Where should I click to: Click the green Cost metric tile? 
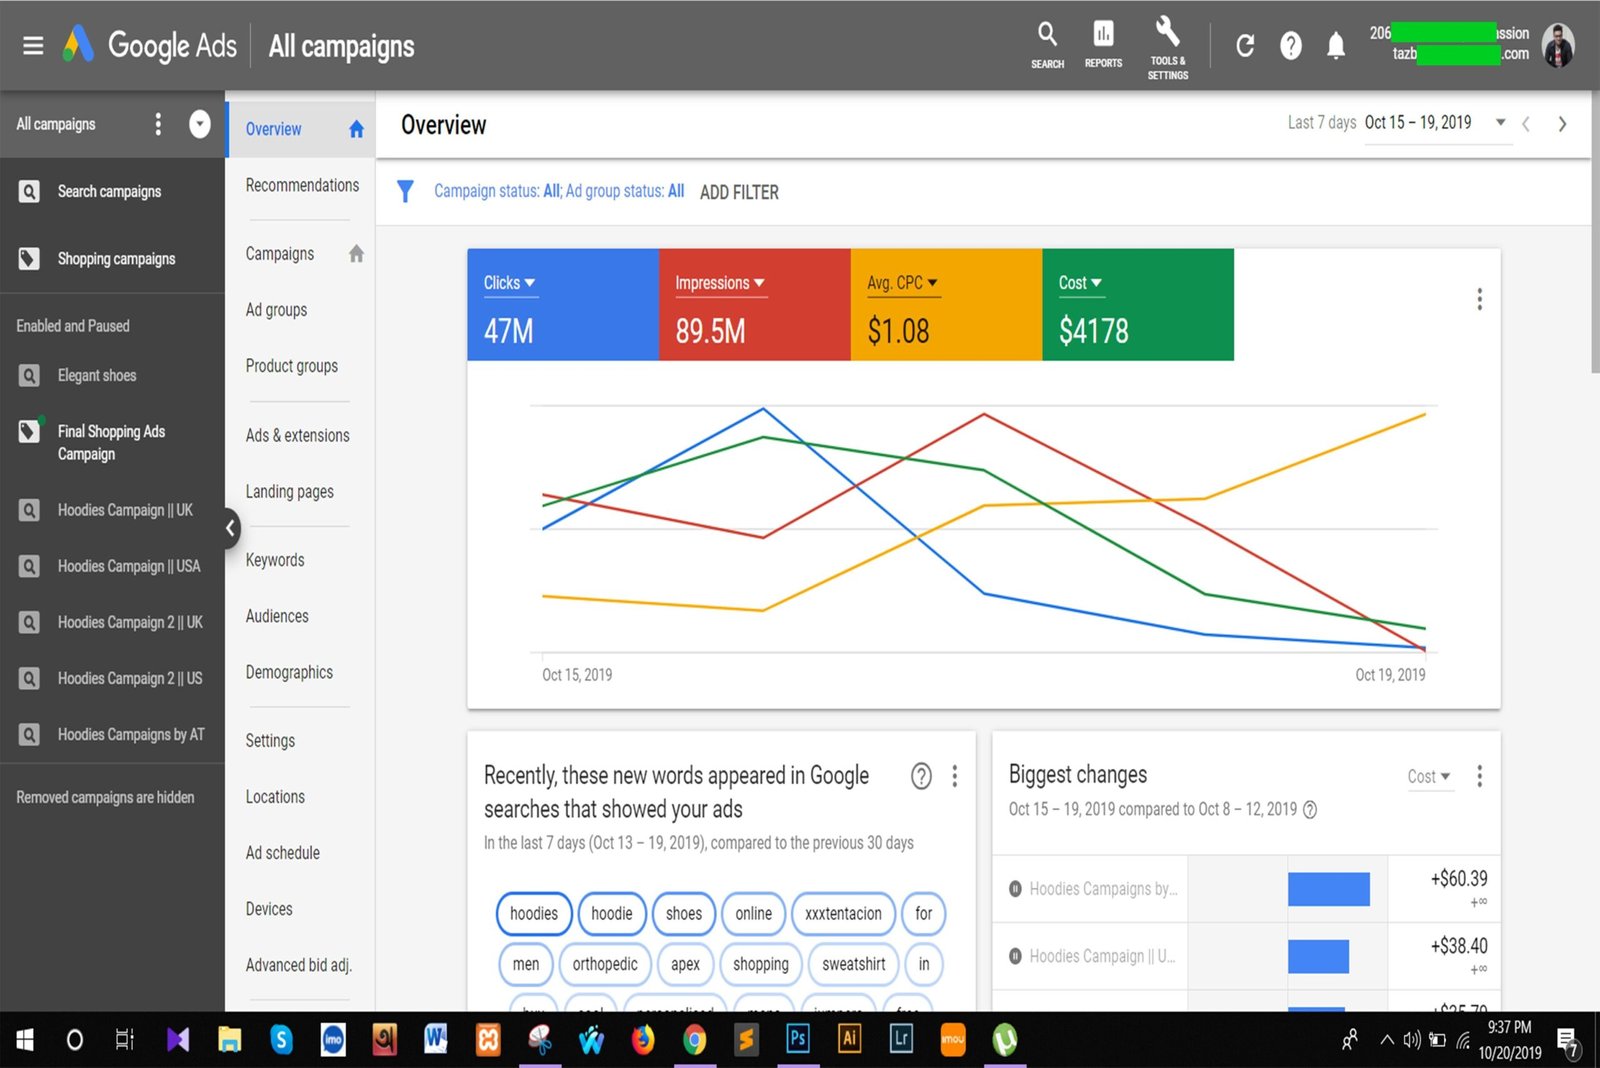[1137, 305]
